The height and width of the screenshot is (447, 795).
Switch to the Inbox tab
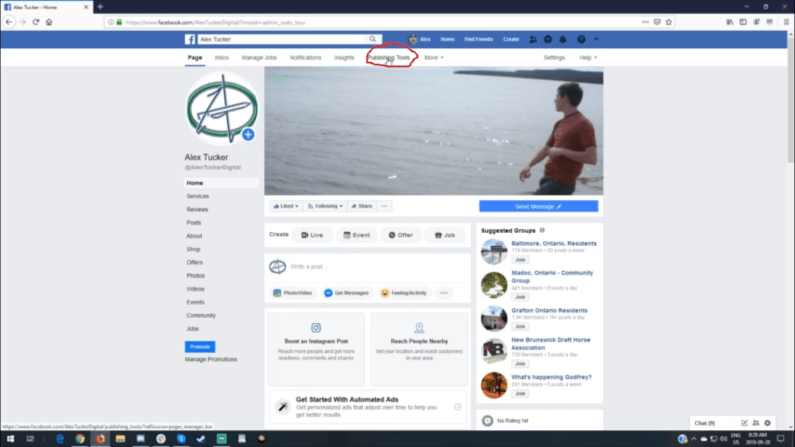point(222,58)
